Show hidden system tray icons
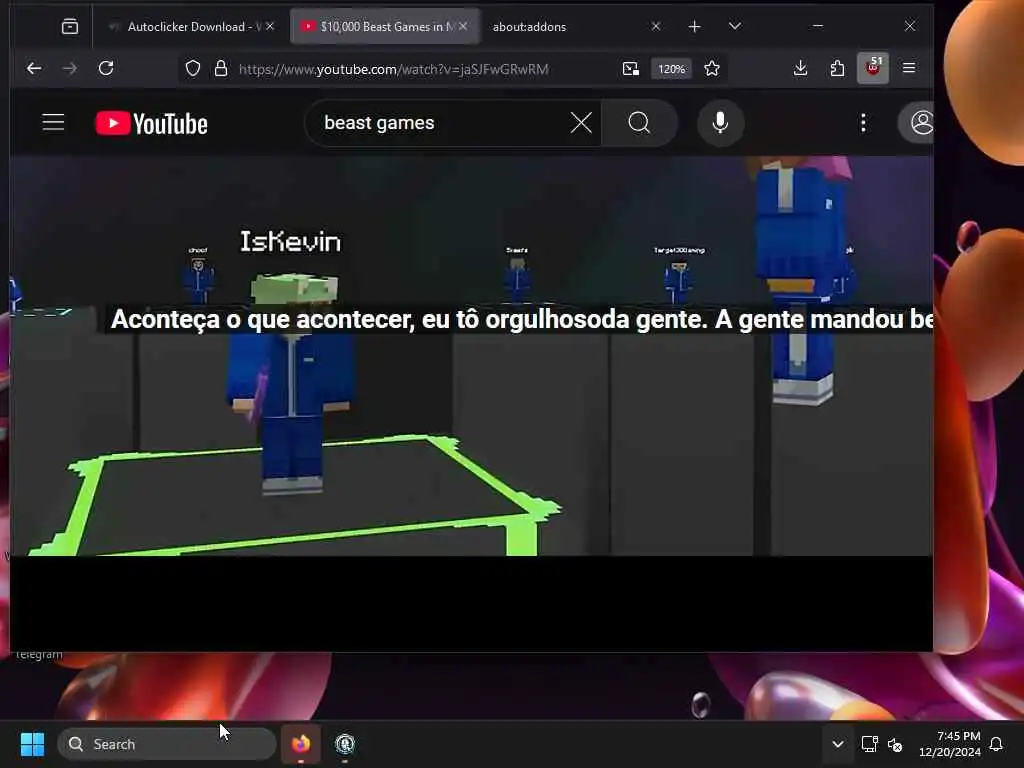The image size is (1024, 768). click(838, 744)
